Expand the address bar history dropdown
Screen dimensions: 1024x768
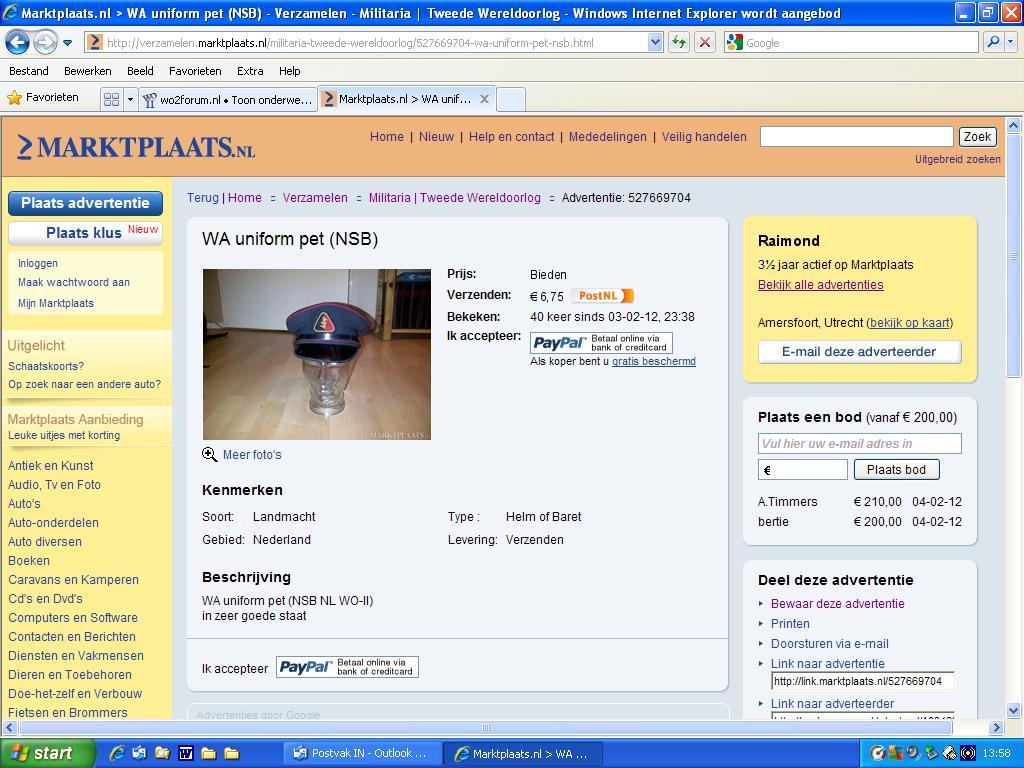click(655, 42)
